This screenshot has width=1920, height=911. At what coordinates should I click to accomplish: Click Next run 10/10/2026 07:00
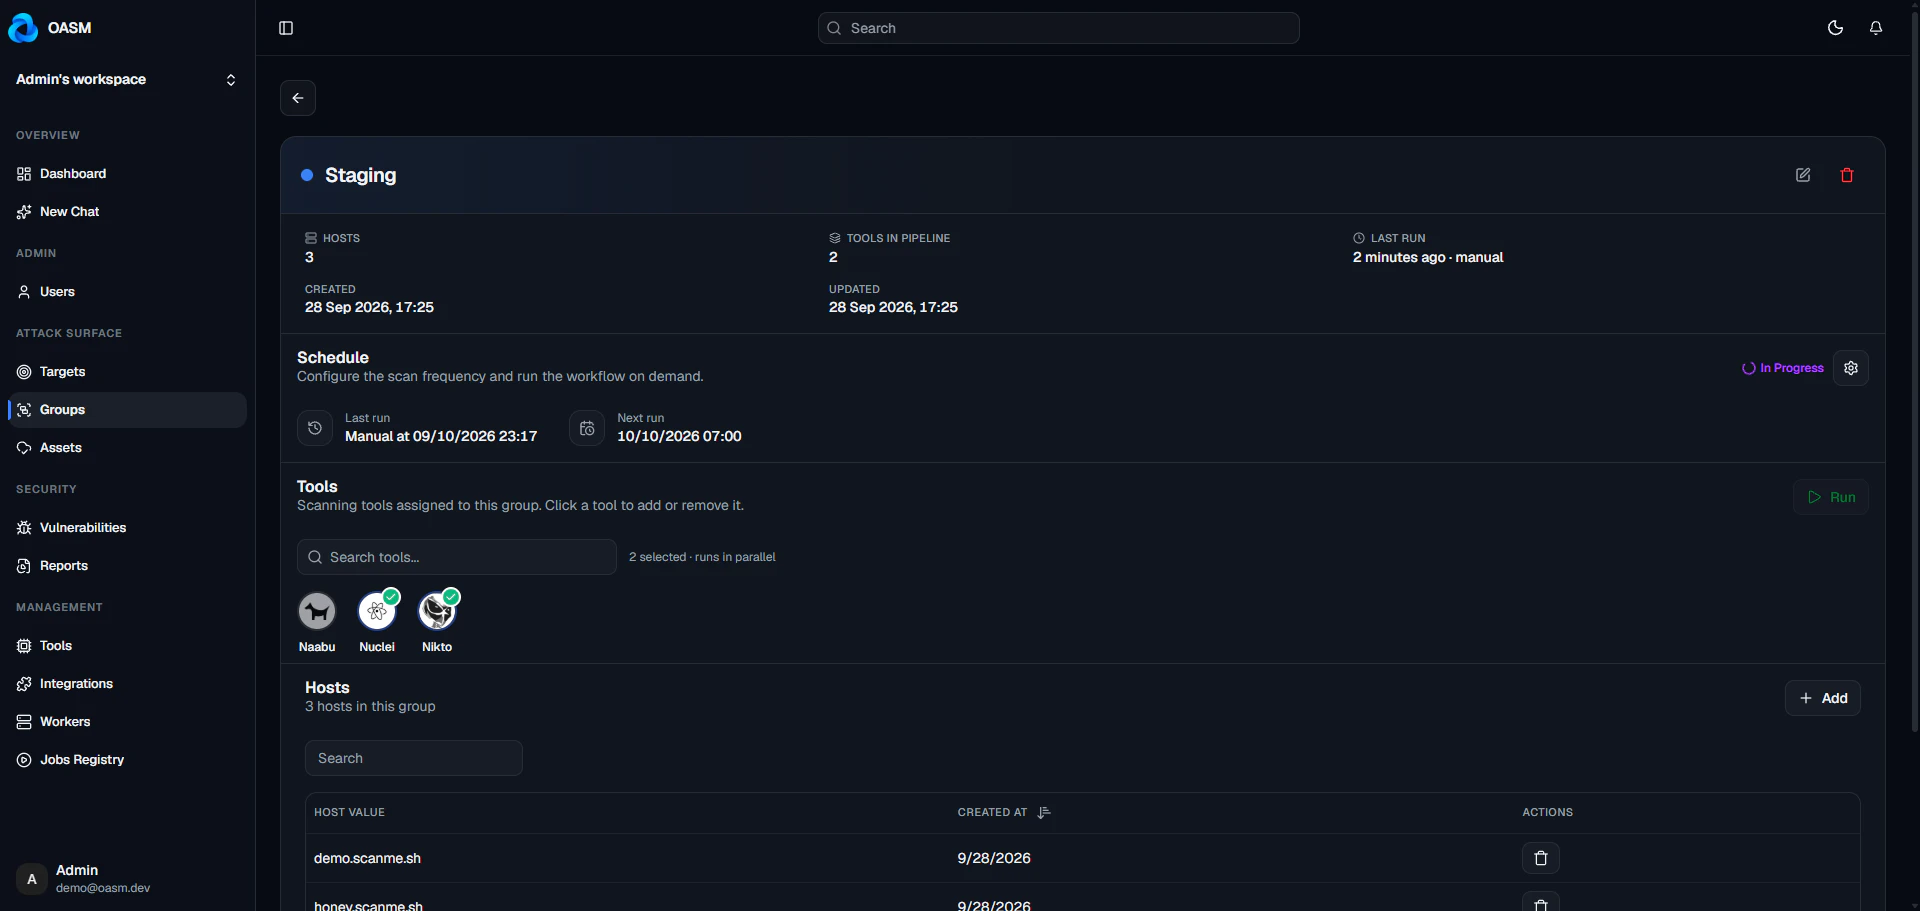pos(679,436)
